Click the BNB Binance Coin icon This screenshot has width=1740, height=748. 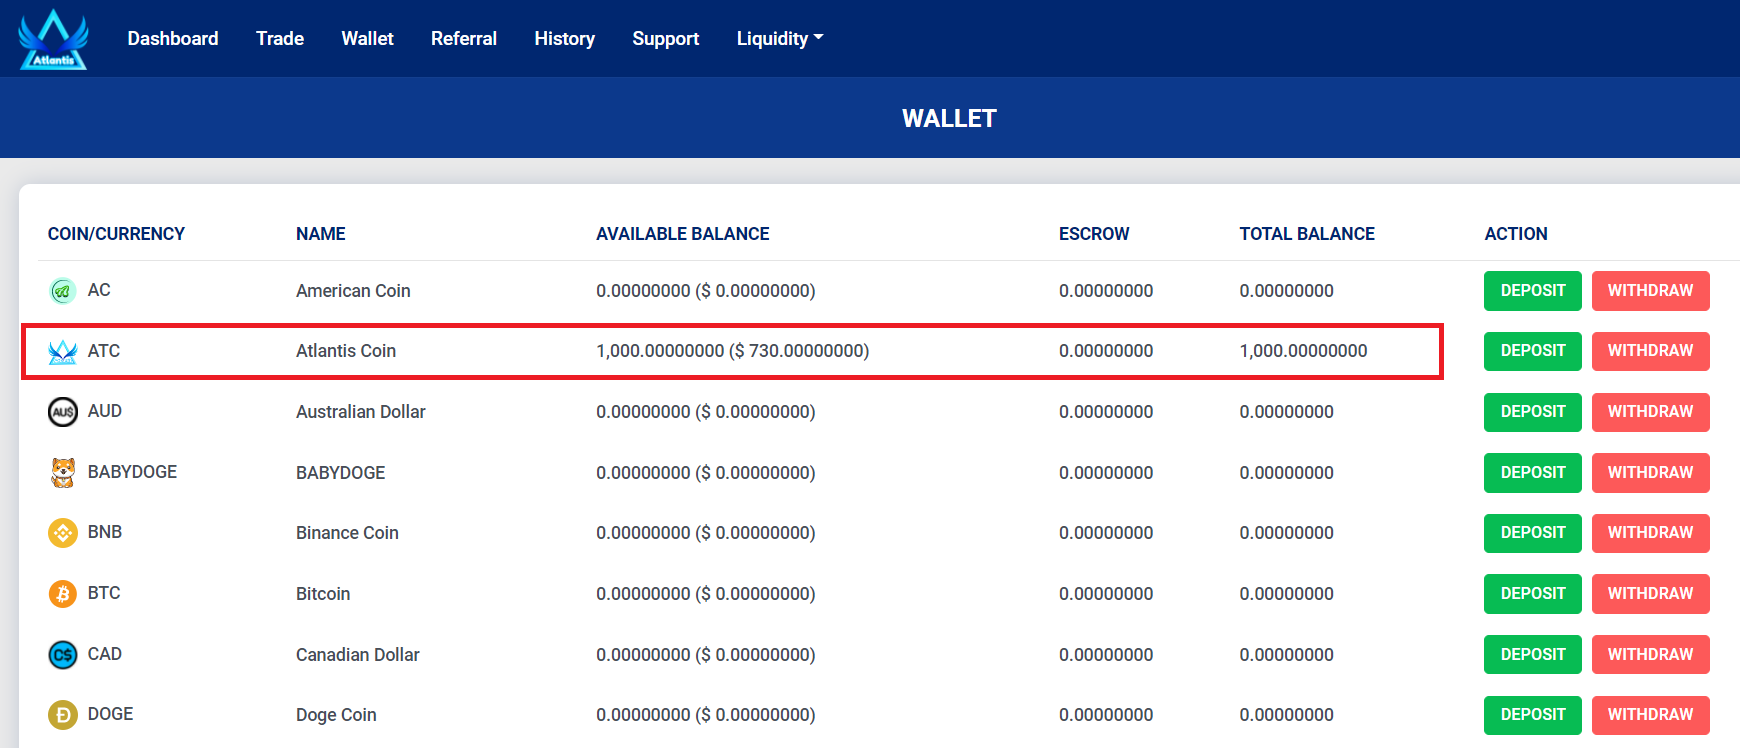pyautogui.click(x=62, y=533)
